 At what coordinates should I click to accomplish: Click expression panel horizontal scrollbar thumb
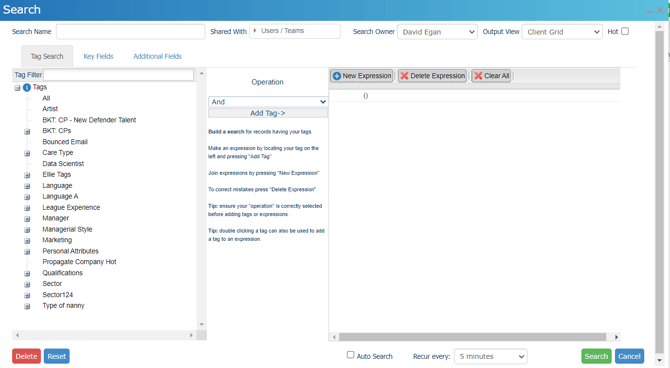(x=473, y=337)
